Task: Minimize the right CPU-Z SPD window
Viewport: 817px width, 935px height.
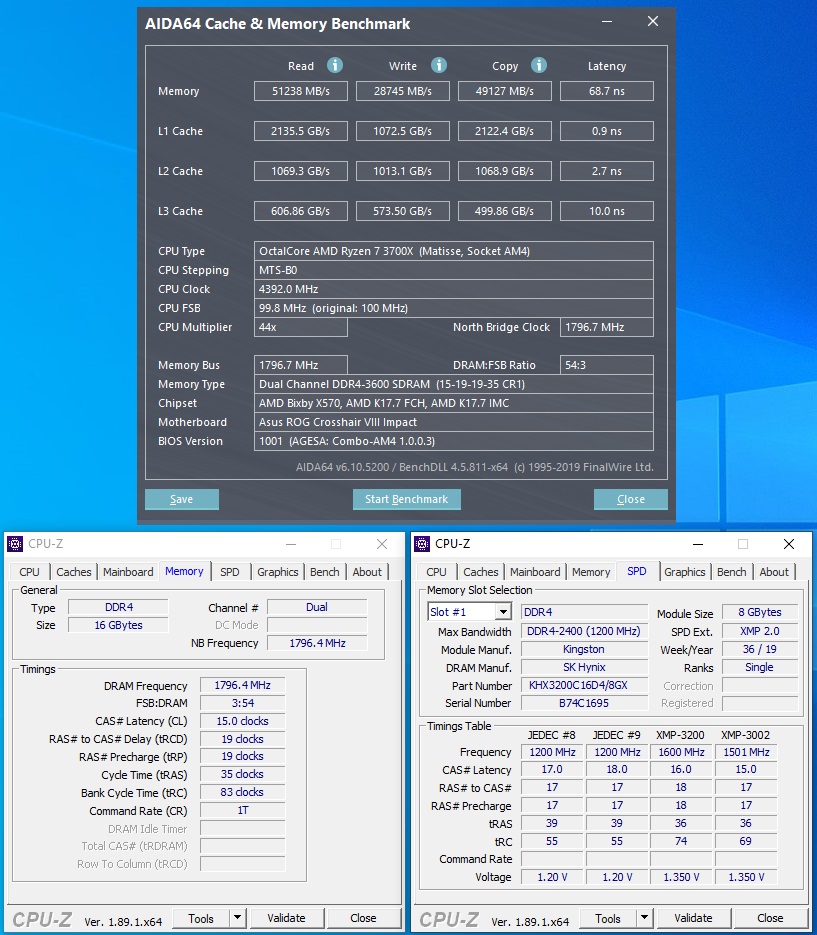Action: pos(698,544)
